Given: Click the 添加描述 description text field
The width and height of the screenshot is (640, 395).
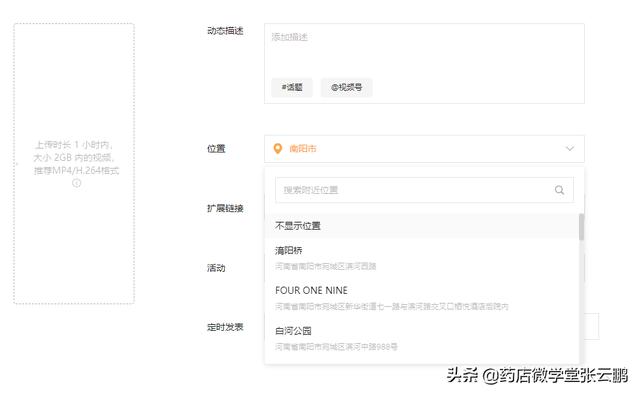Looking at the screenshot, I should coord(424,63).
